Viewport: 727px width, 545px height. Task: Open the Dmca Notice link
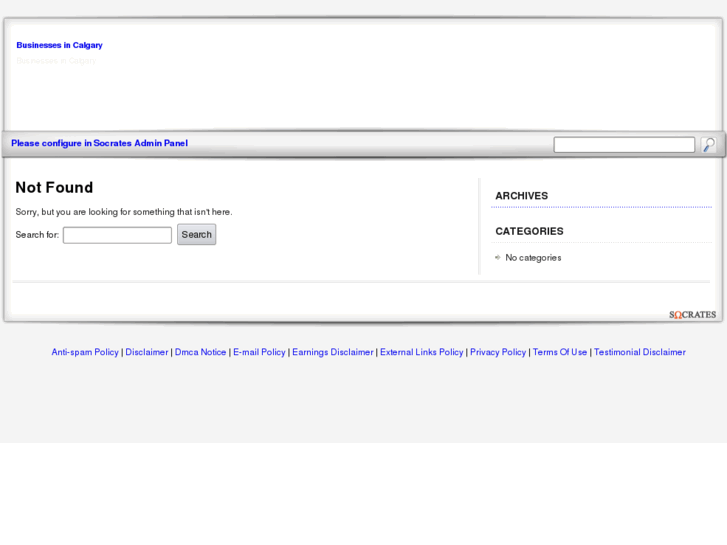coord(200,352)
